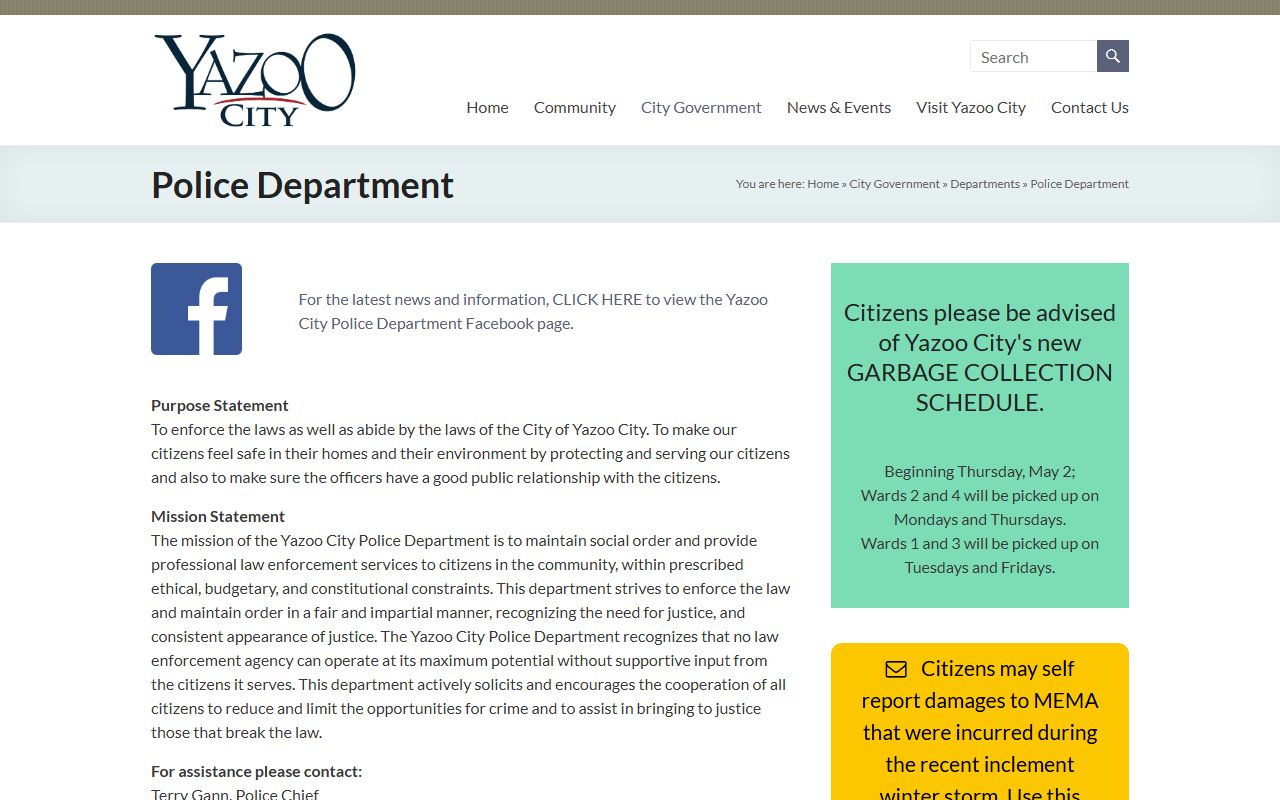1280x800 pixels.
Task: Open the News & Events menu
Action: pyautogui.click(x=839, y=107)
